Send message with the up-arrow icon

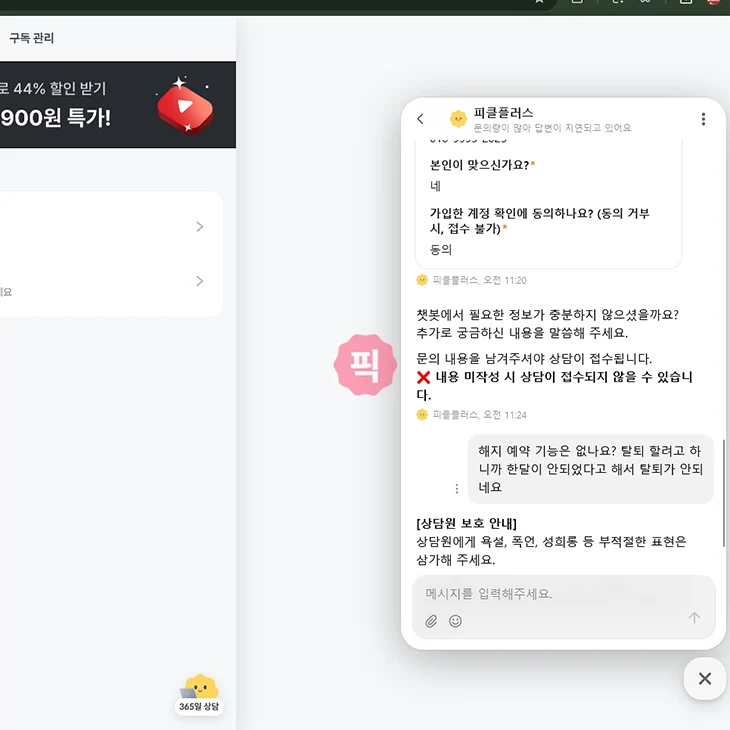[x=694, y=618]
